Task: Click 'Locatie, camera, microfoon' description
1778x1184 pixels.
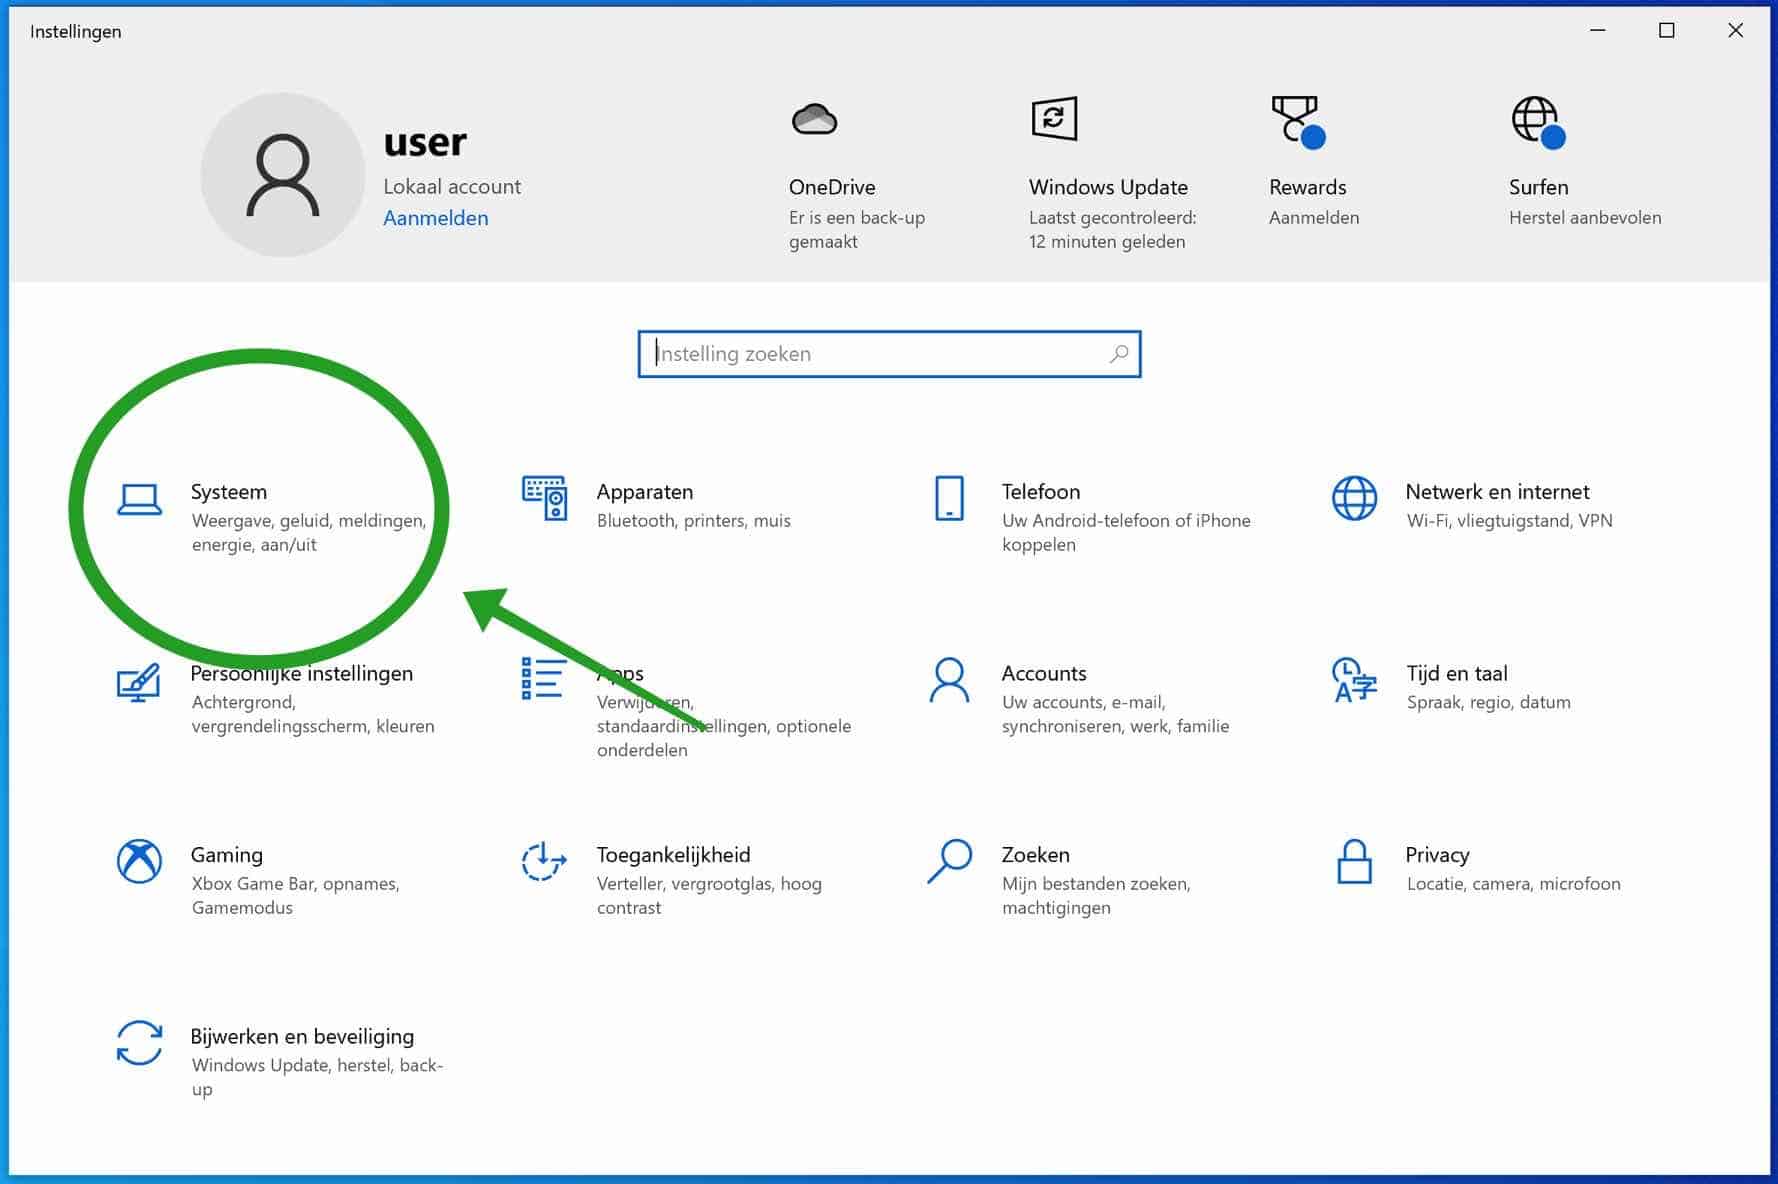Action: [x=1513, y=884]
